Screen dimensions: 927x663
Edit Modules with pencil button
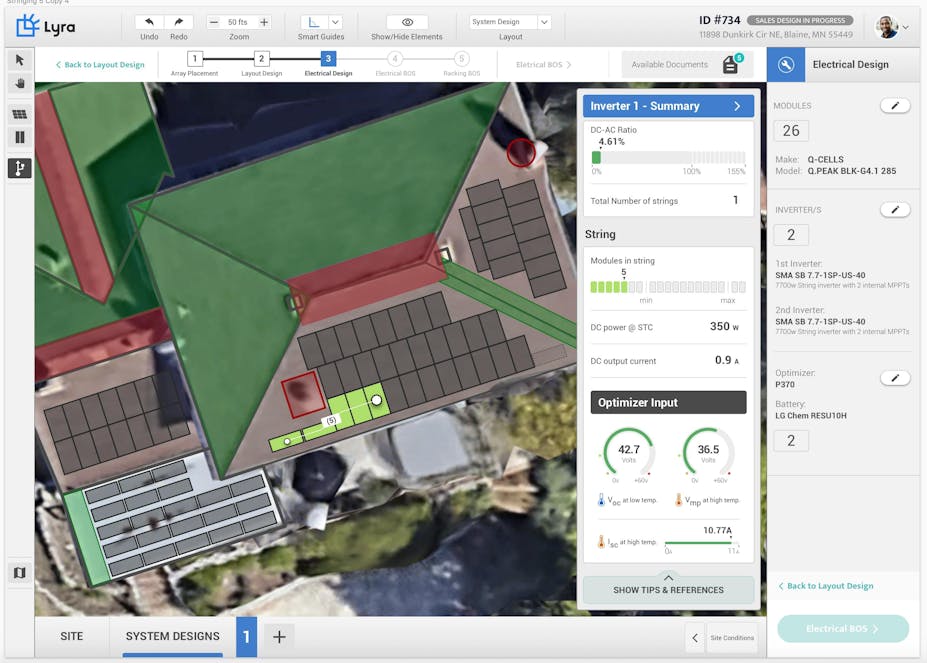coord(895,105)
